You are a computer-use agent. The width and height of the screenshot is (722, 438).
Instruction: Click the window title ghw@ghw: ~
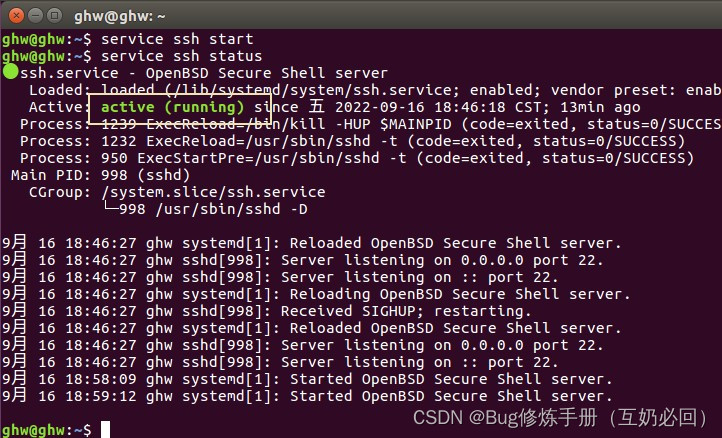[x=120, y=17]
